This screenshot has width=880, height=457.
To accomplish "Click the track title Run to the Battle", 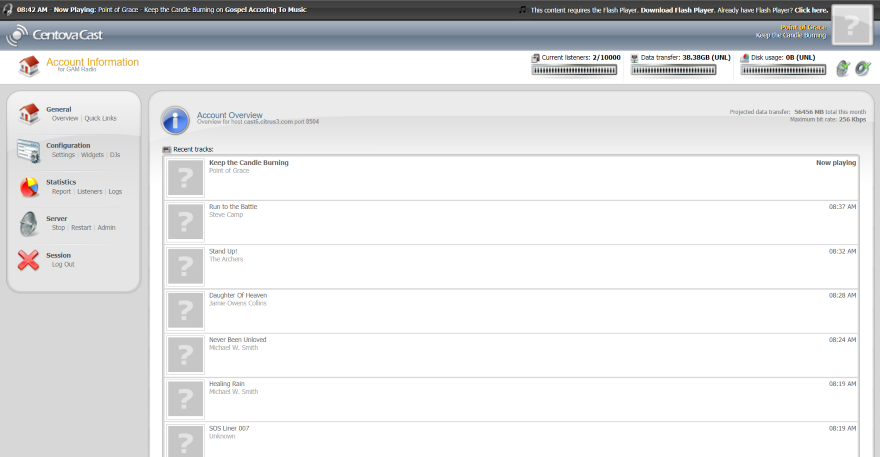I will pos(233,207).
